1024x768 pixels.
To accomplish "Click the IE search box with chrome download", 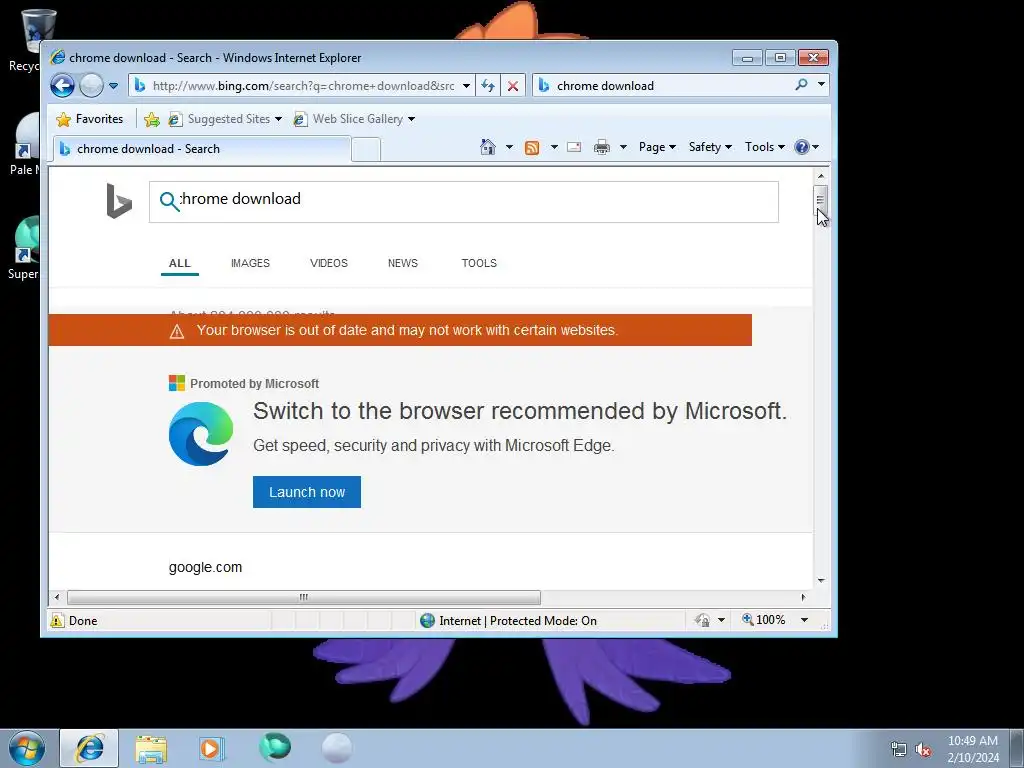I will click(x=663, y=86).
